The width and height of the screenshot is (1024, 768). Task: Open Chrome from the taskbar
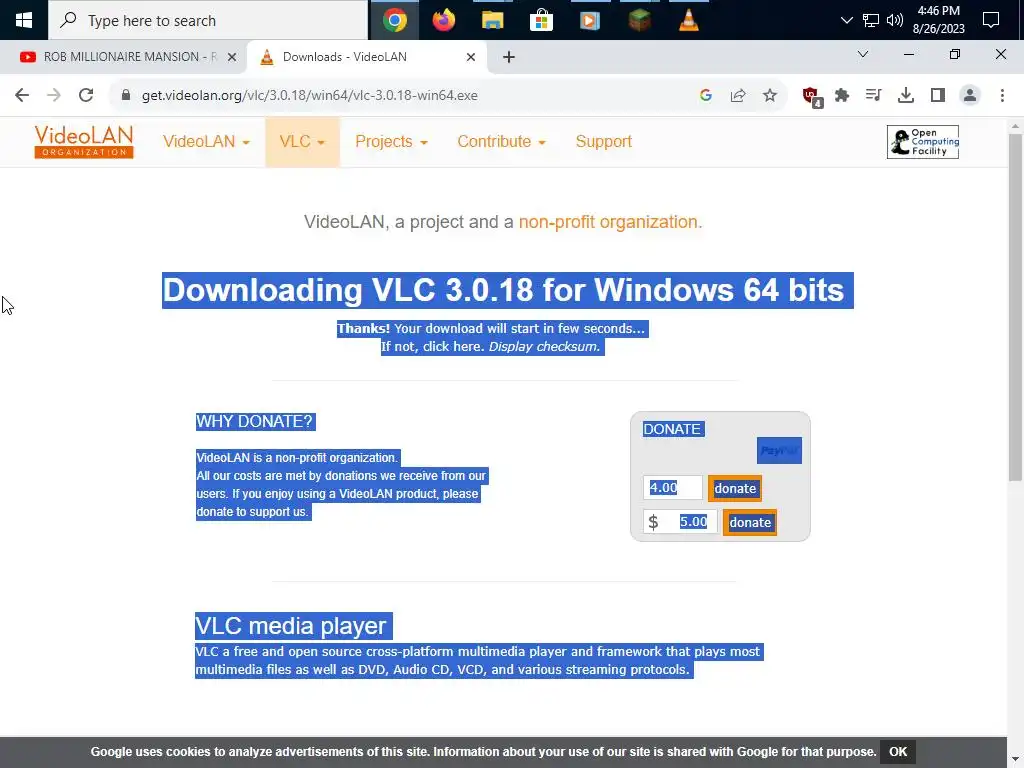395,20
